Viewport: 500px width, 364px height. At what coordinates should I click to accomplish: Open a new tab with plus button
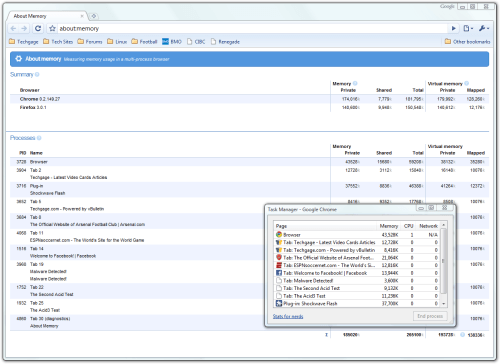[94, 16]
